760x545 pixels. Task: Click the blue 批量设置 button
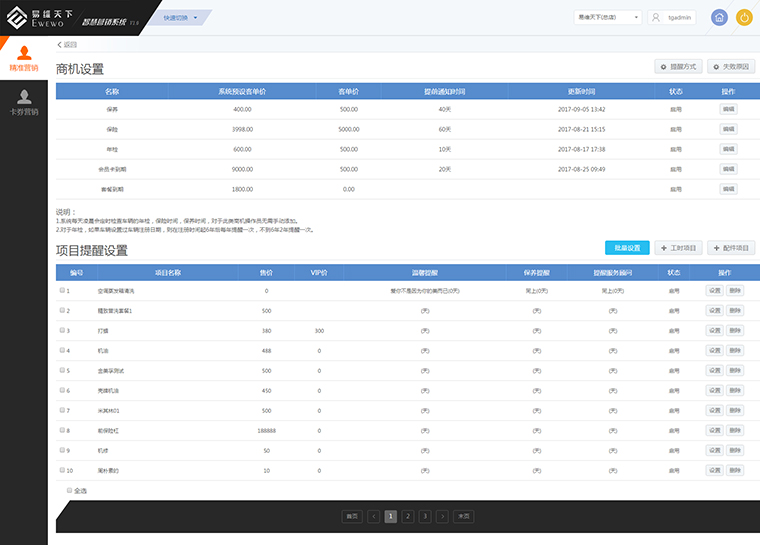[x=626, y=248]
